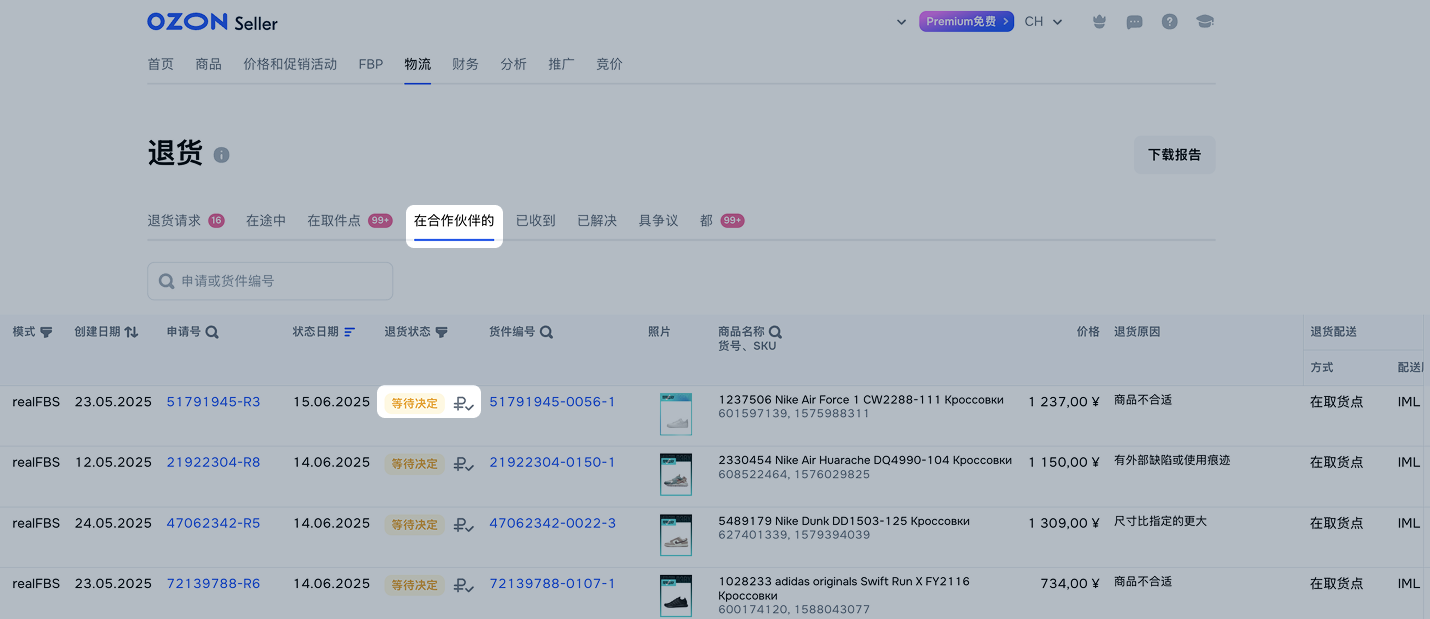Click the Premium免费 badge
Viewport: 1430px width, 619px height.
(x=967, y=22)
